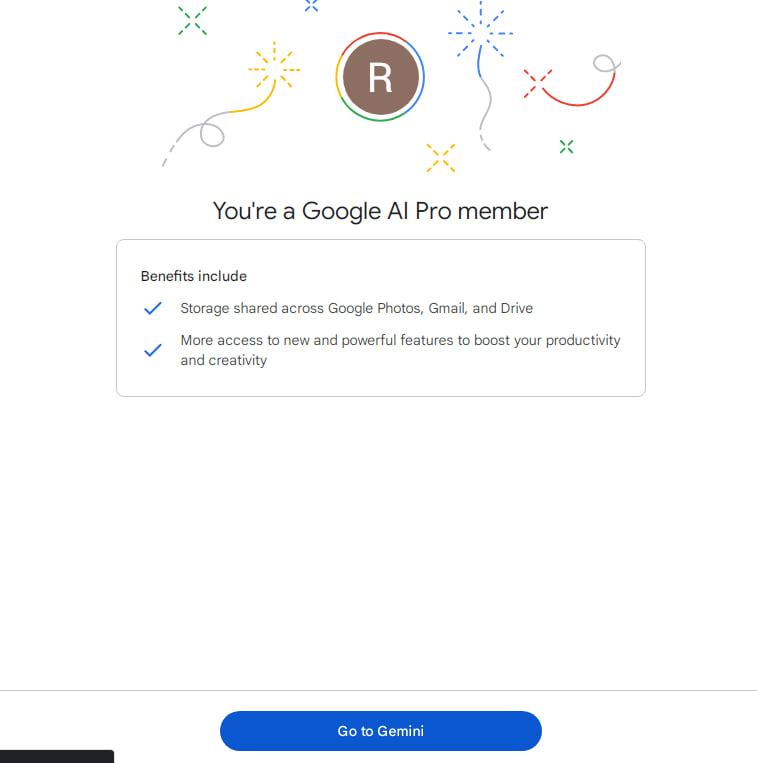Click the brown "R" profile avatar

[x=380, y=77]
